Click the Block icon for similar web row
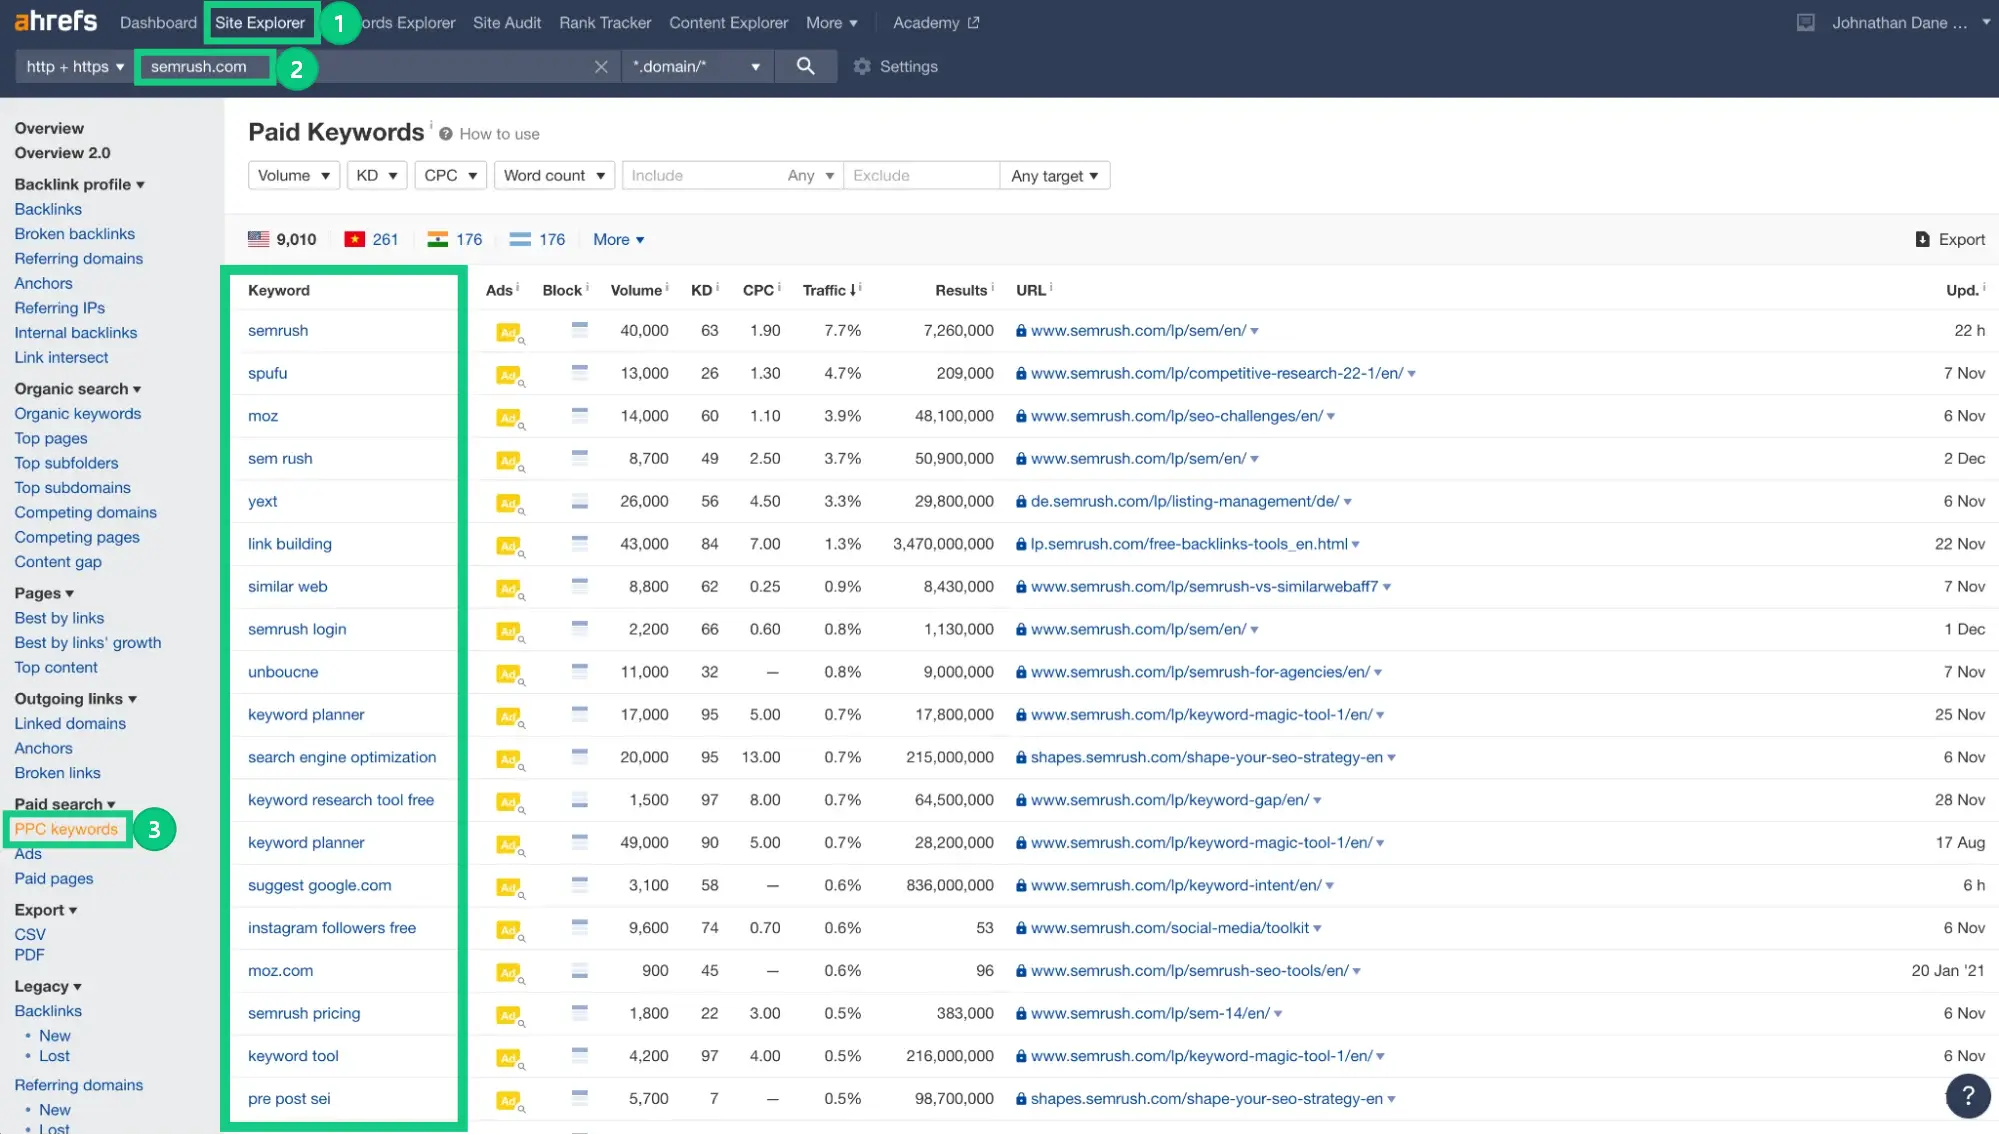Viewport: 1999px width, 1135px height. [x=579, y=585]
